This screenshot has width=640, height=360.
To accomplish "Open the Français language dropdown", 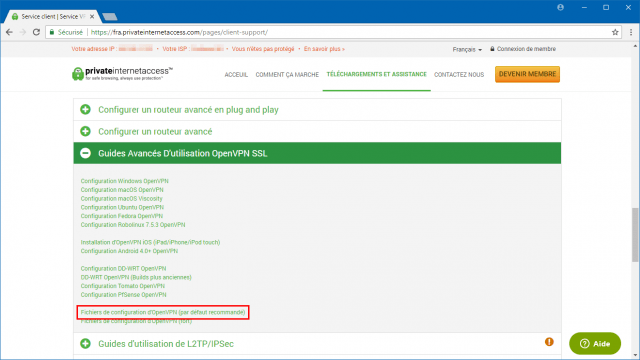I will (x=467, y=49).
